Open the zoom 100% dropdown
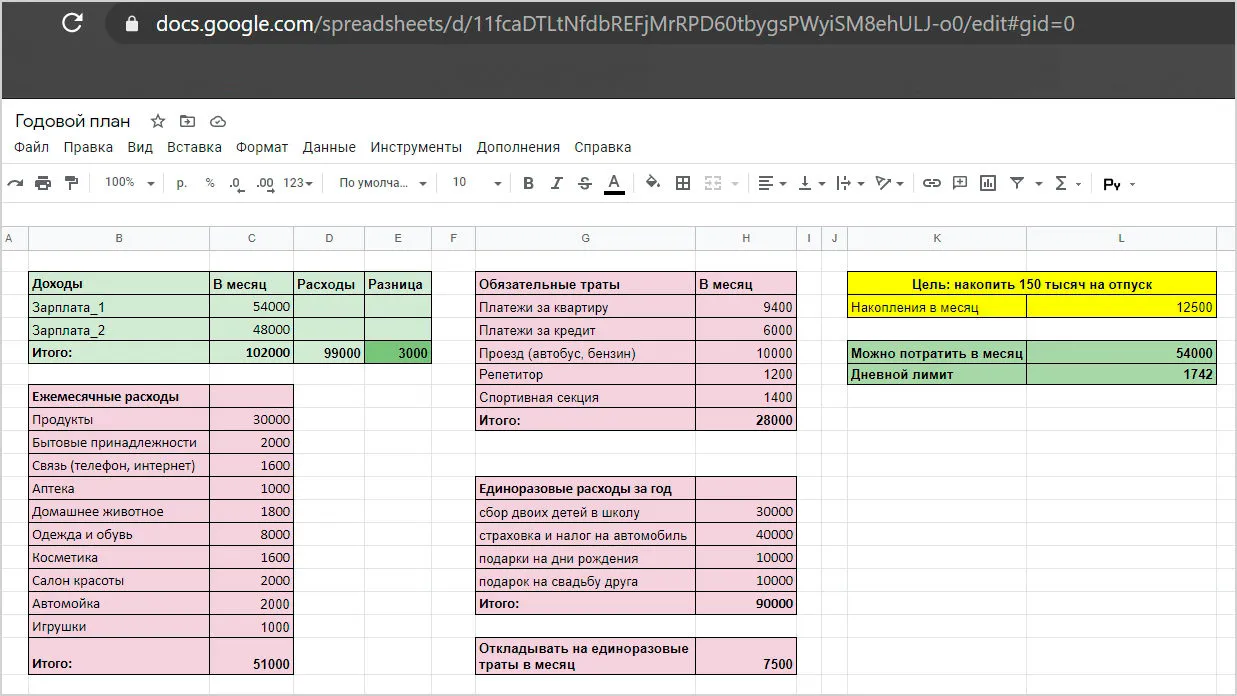The width and height of the screenshot is (1237, 696). coord(130,183)
